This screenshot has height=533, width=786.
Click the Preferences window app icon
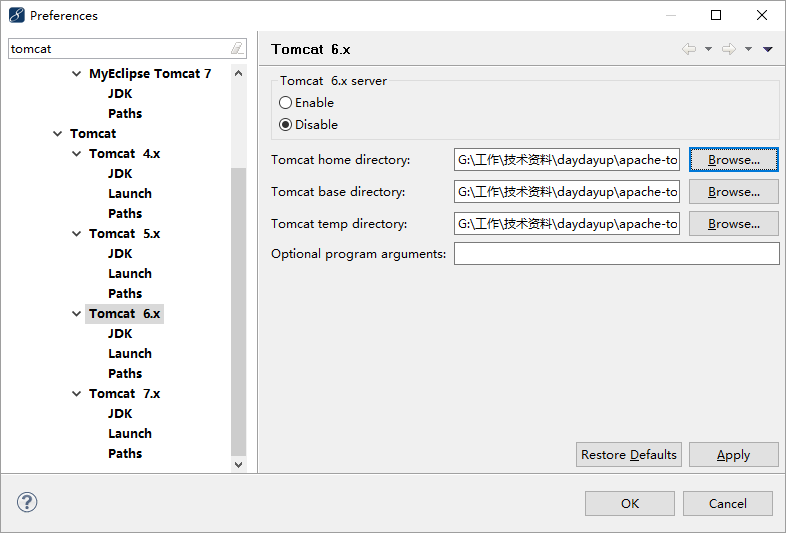pyautogui.click(x=17, y=15)
